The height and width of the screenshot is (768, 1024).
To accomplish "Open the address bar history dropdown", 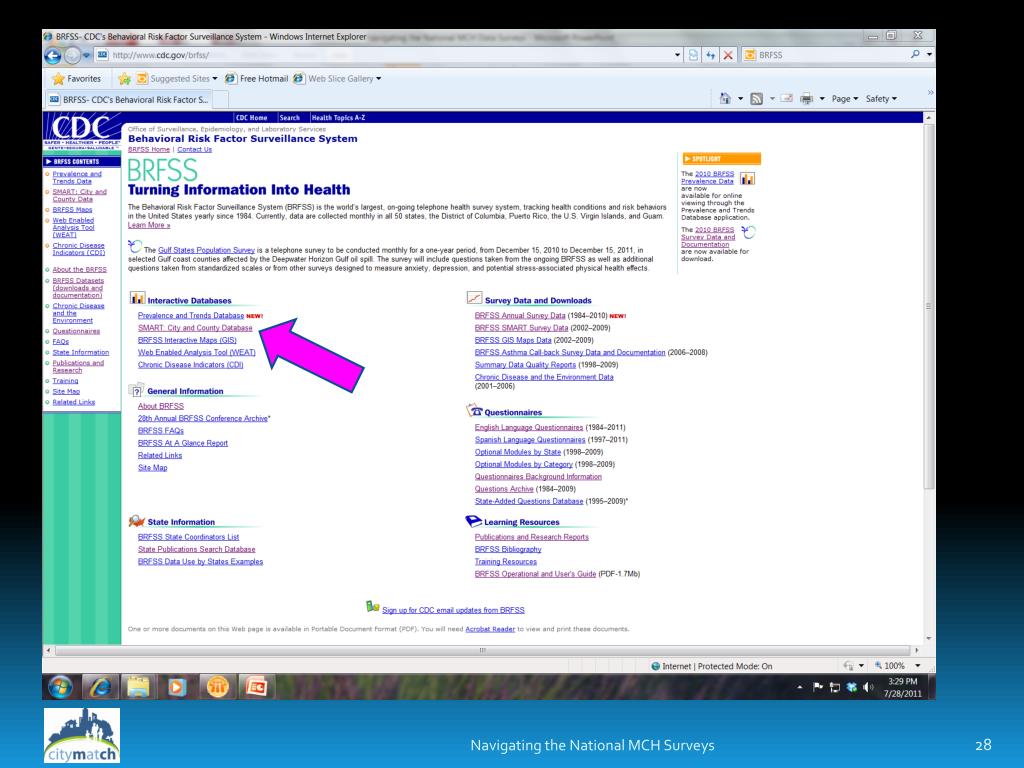I will click(677, 56).
